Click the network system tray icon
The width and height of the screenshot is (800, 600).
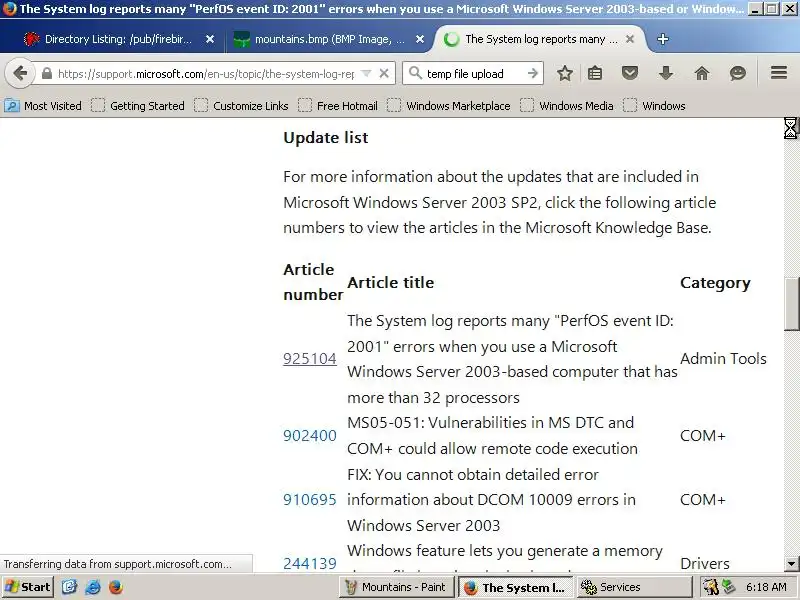pyautogui.click(x=729, y=587)
